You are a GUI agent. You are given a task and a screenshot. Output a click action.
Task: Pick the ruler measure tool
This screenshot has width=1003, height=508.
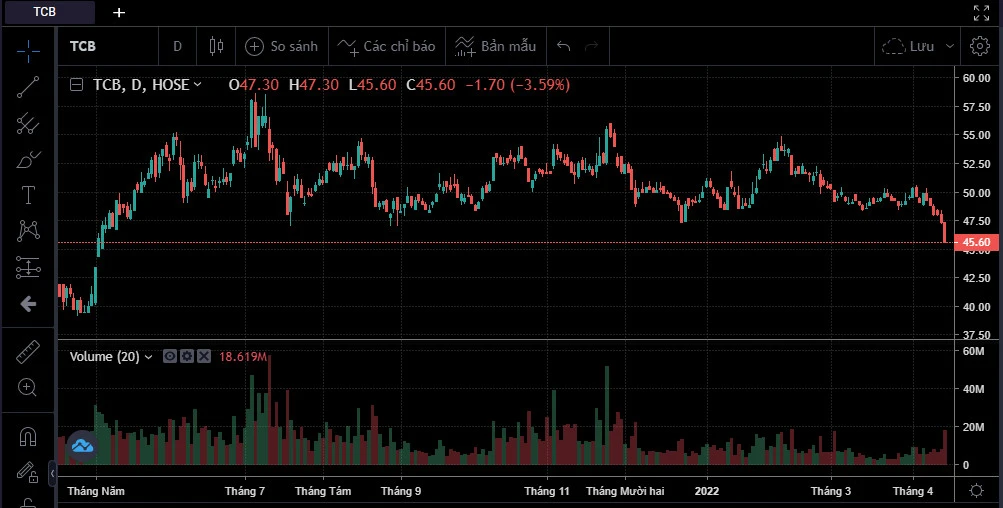coord(28,351)
